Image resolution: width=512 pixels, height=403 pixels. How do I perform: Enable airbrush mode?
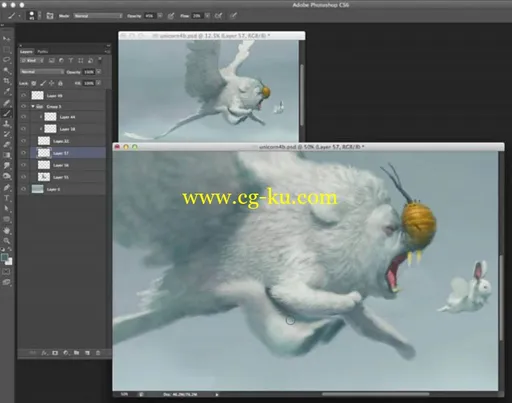pos(218,16)
